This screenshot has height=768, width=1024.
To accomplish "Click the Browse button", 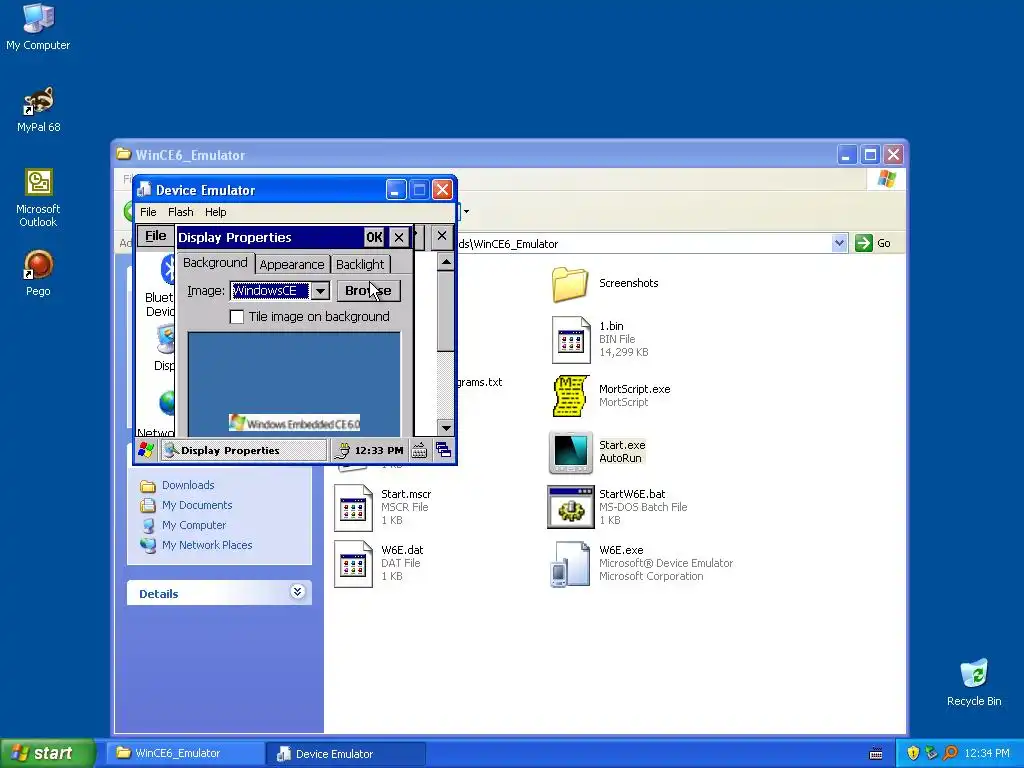I will point(368,291).
